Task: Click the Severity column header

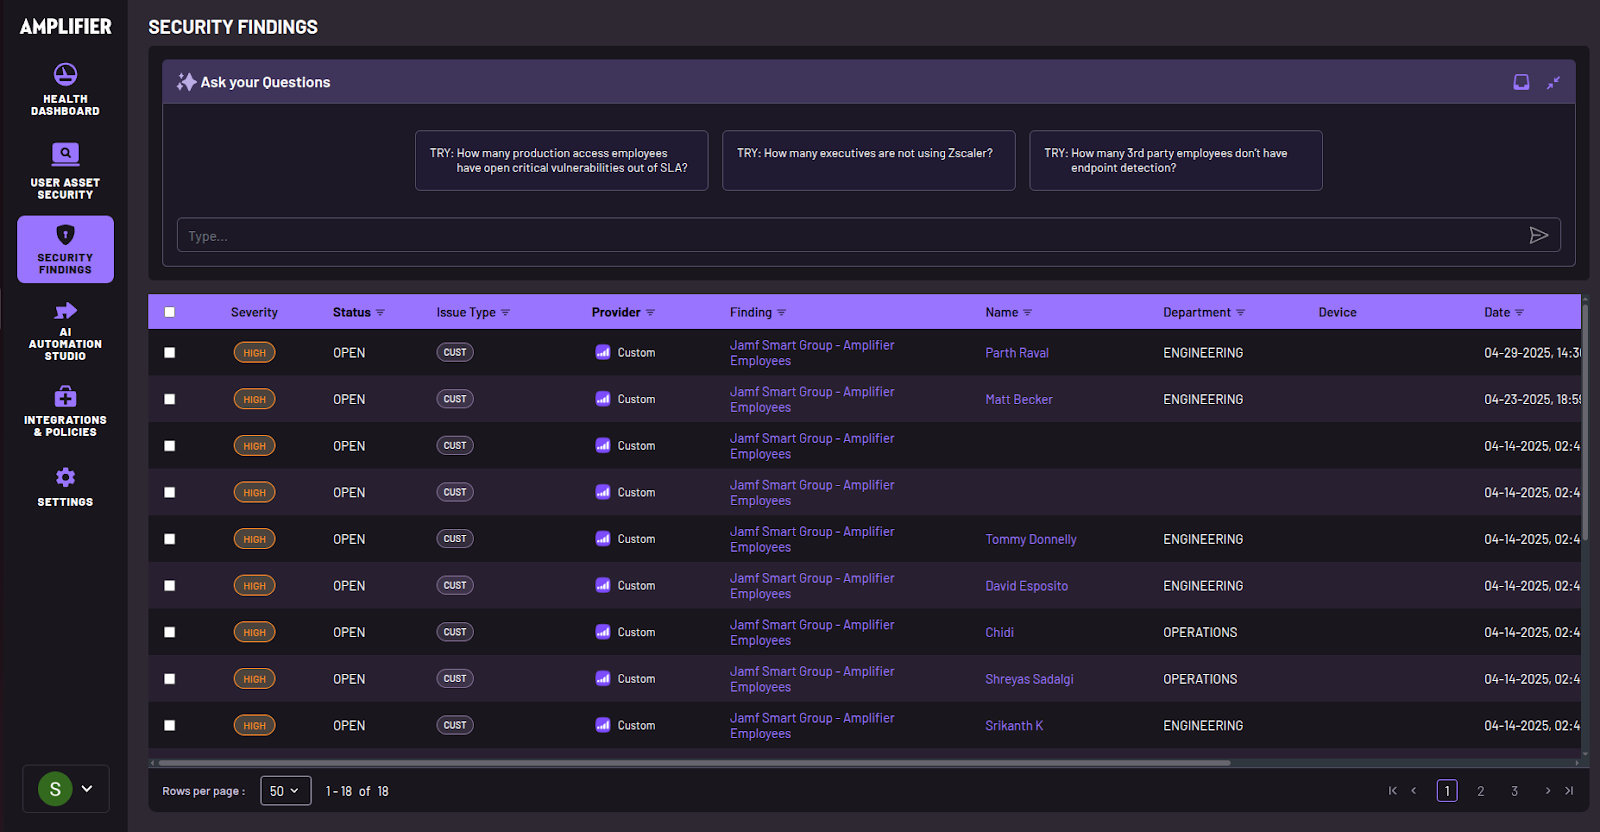Action: [254, 312]
